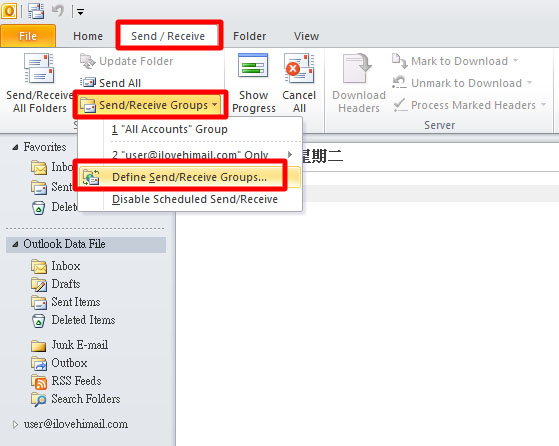
Task: Click the Undo icon in quick access toolbar
Action: 57,11
